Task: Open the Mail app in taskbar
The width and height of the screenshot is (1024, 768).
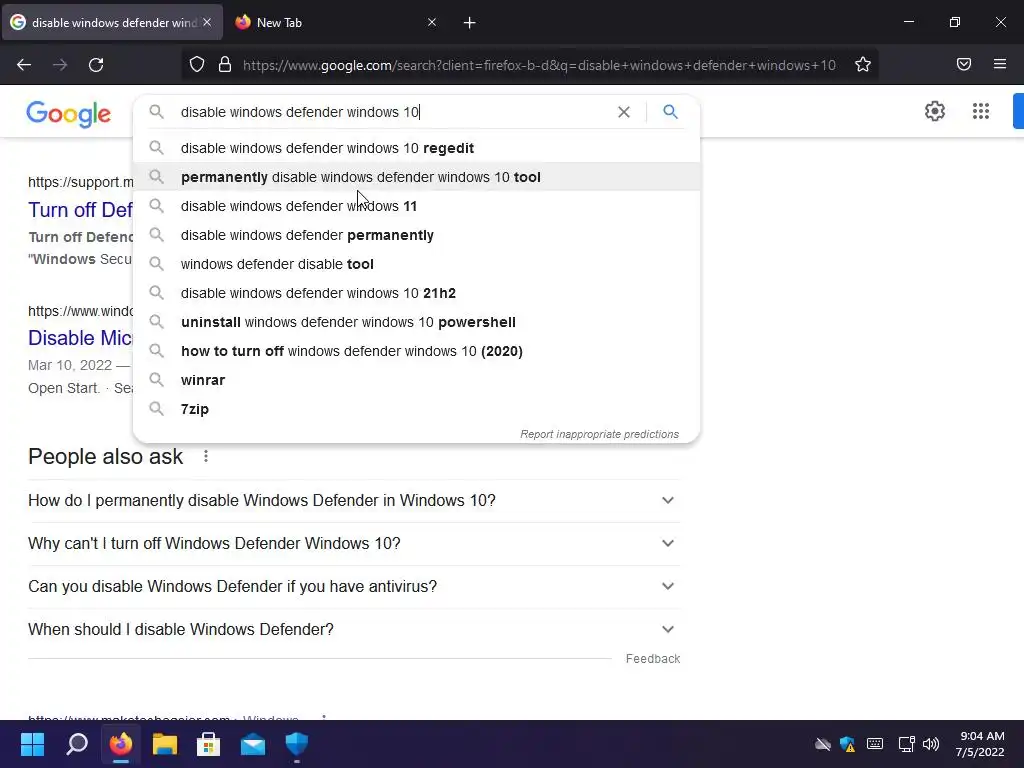Action: click(253, 744)
